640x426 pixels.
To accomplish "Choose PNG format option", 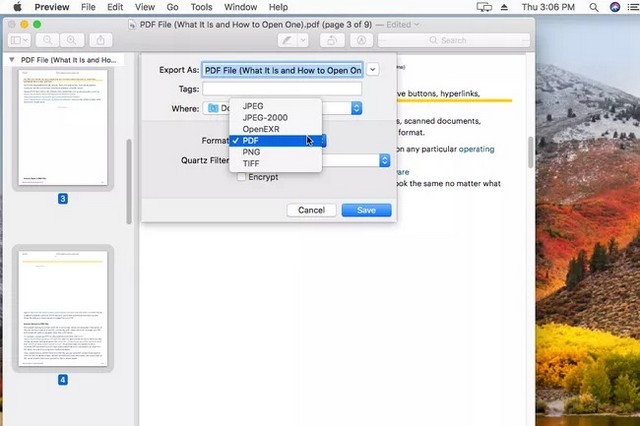I will [276, 152].
